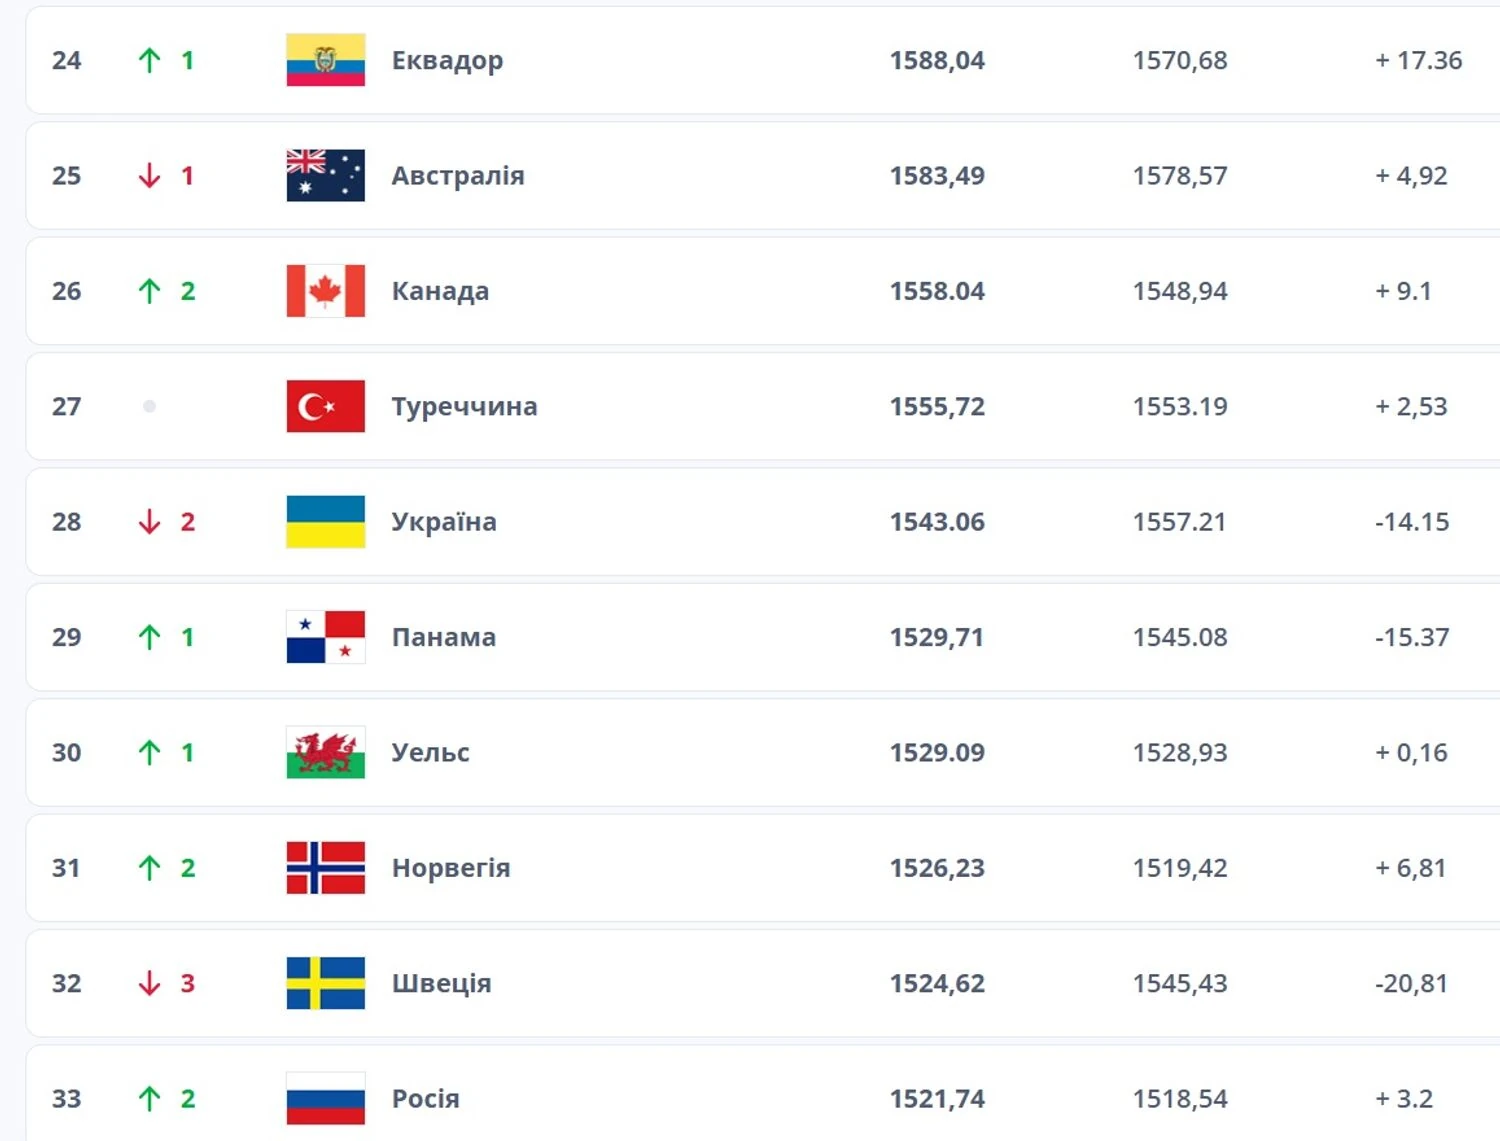1500x1141 pixels.
Task: Select the Канада team name
Action: pyautogui.click(x=440, y=291)
